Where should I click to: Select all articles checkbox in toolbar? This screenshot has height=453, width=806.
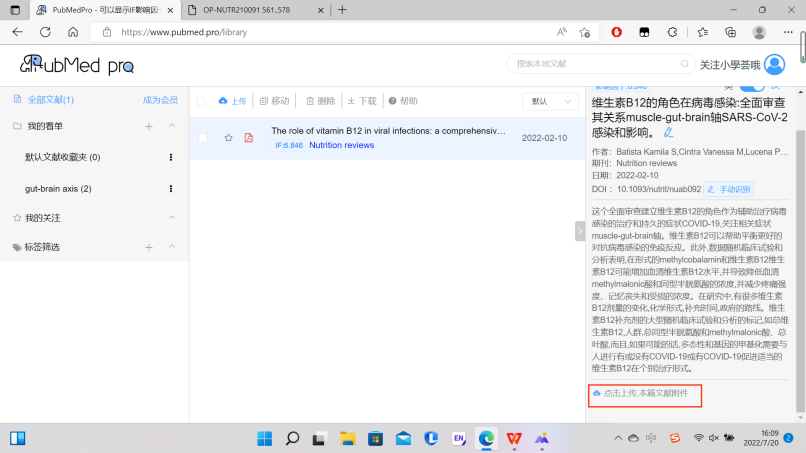point(200,101)
